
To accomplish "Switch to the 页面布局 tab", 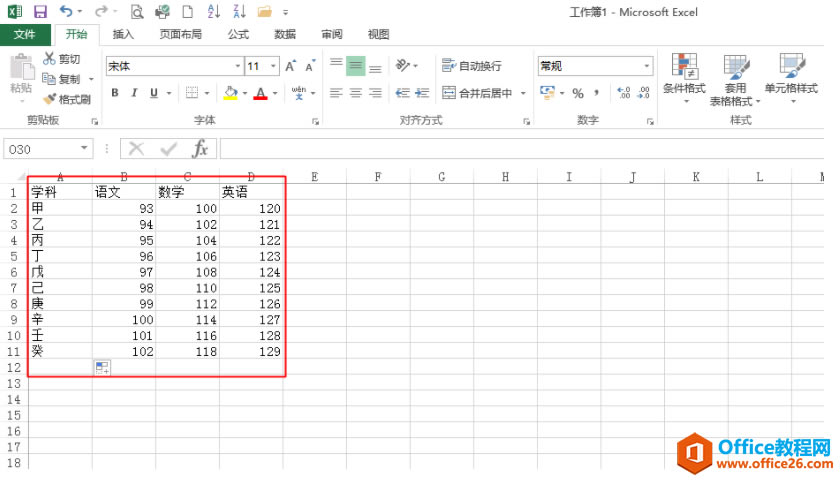I will (181, 34).
